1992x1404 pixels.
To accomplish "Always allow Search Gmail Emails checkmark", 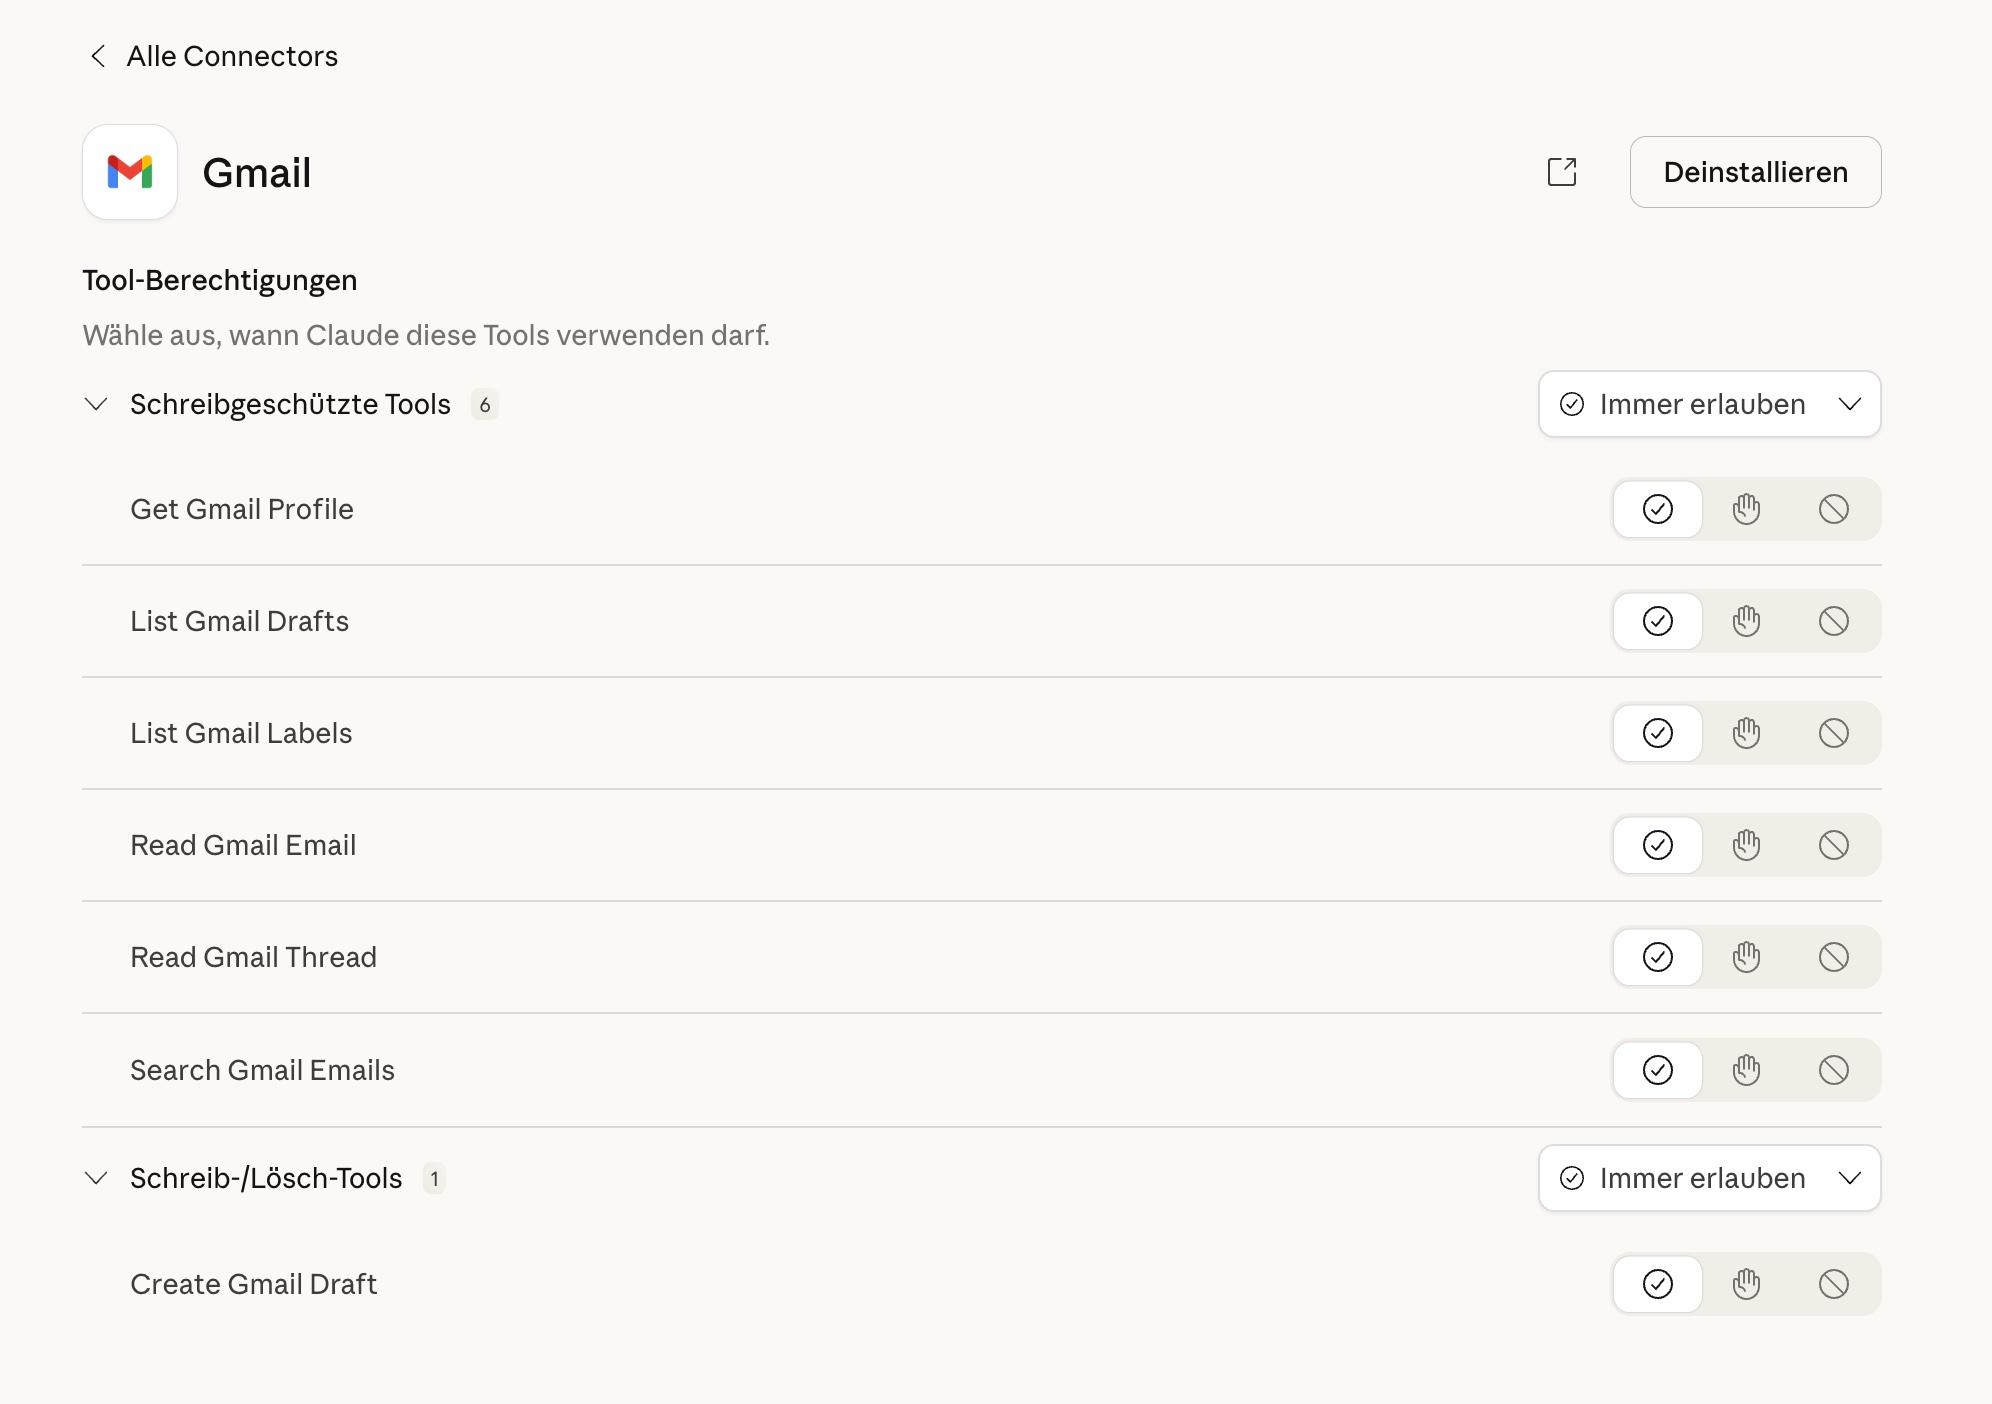I will (x=1657, y=1070).
